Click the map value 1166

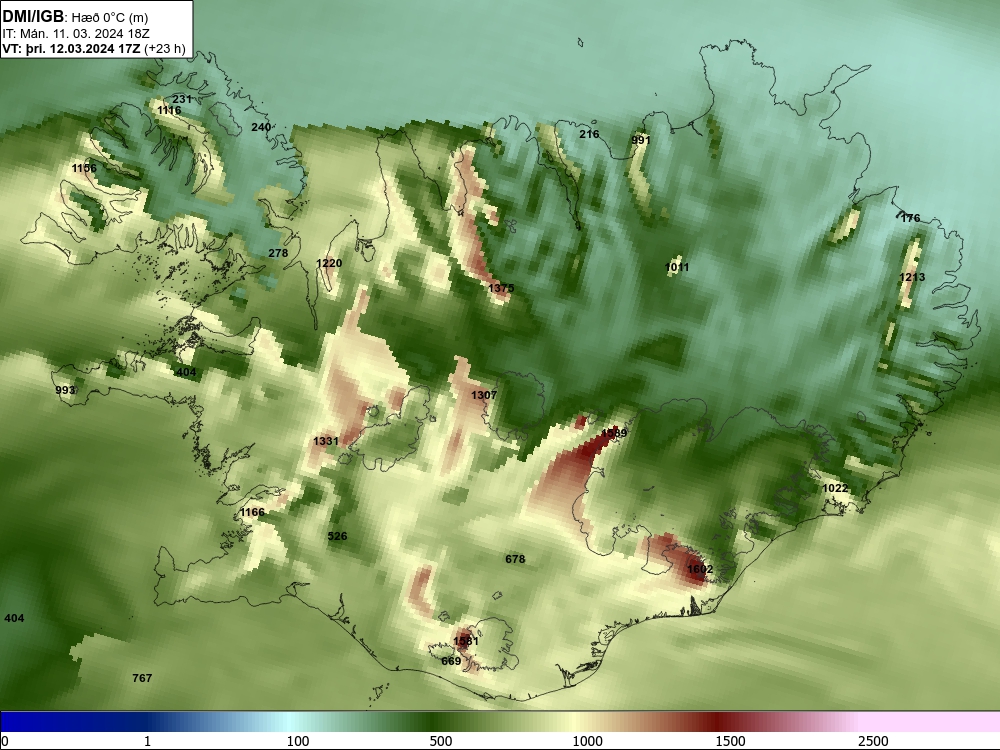(253, 512)
